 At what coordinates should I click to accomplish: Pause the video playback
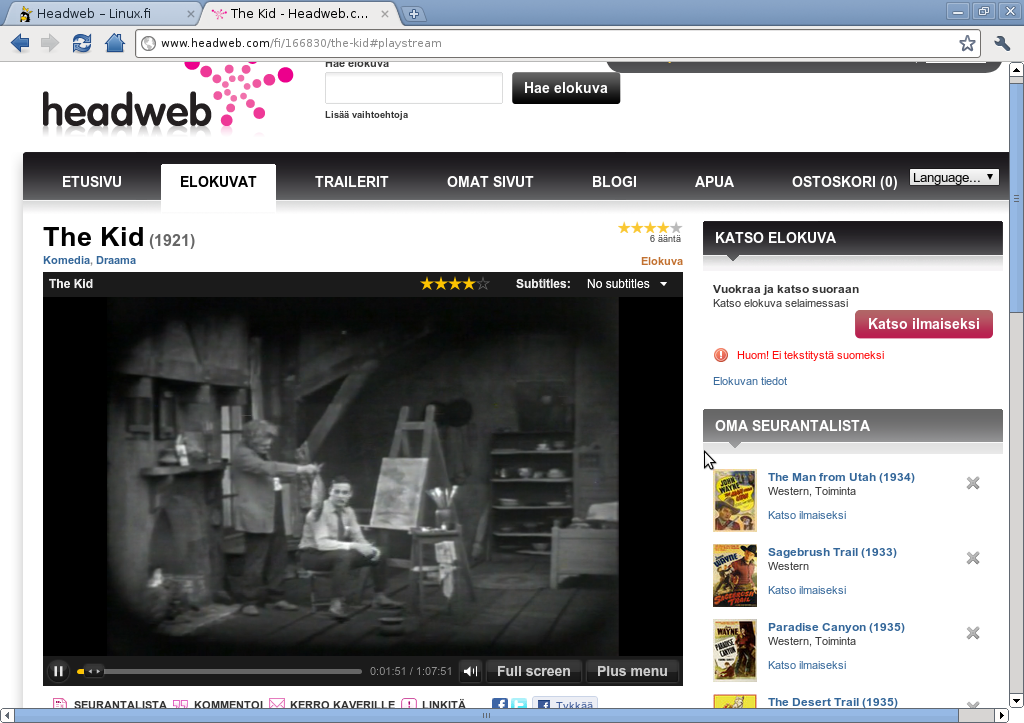(58, 671)
